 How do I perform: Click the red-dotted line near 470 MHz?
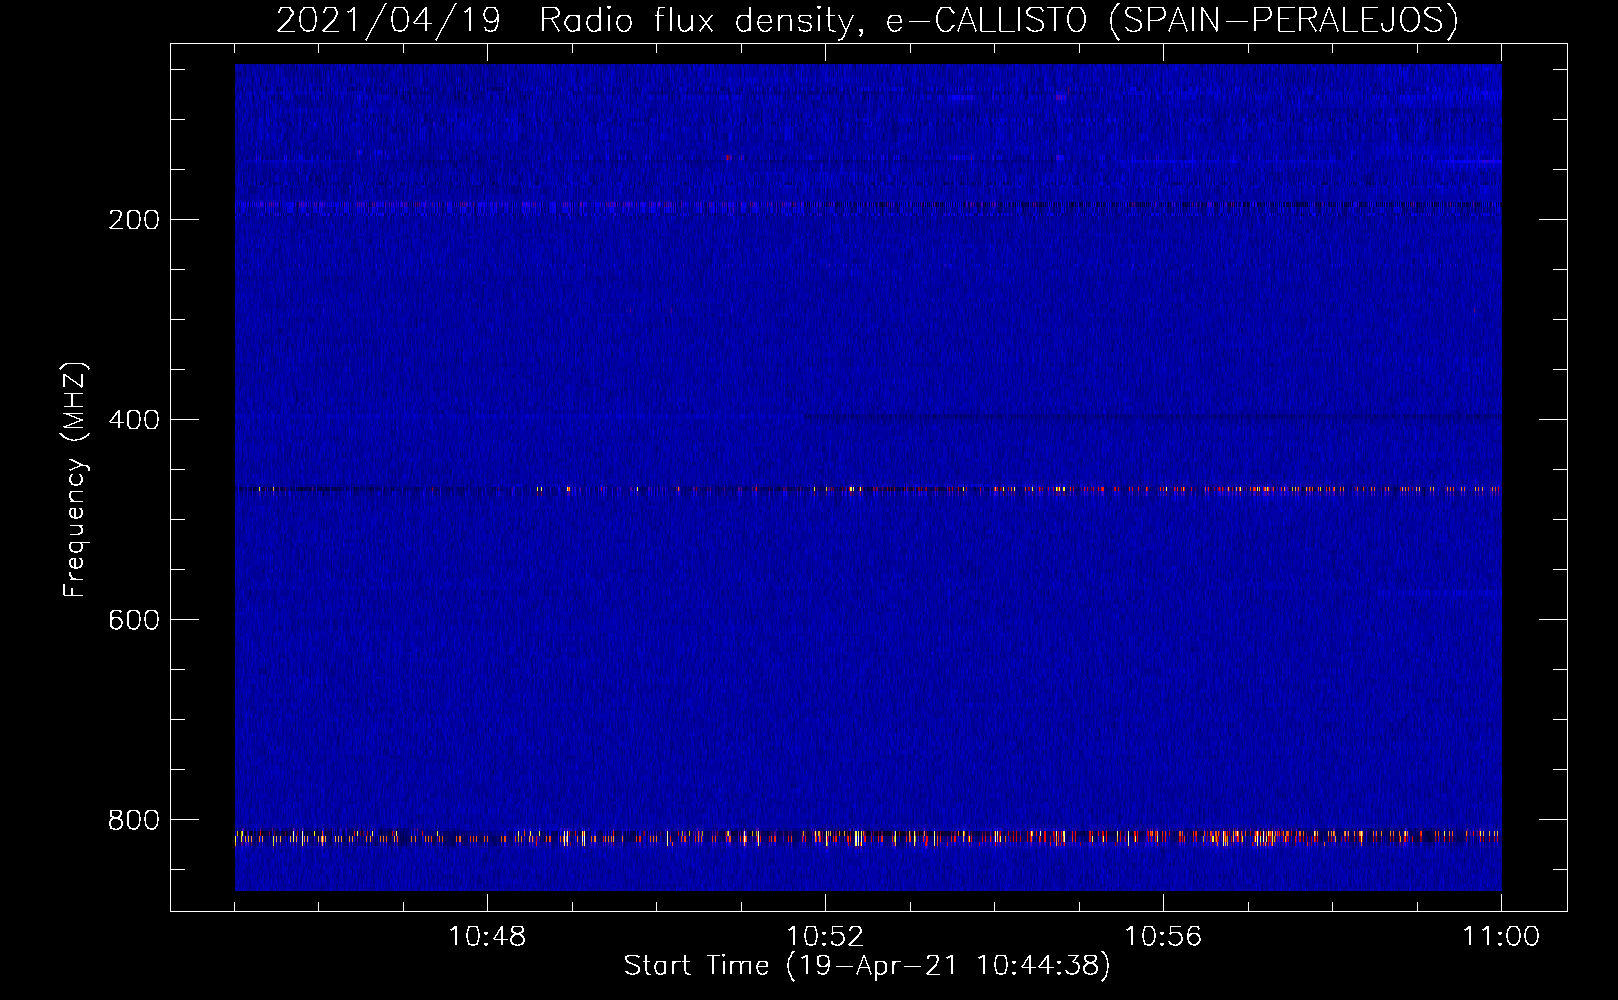[x=1000, y=490]
